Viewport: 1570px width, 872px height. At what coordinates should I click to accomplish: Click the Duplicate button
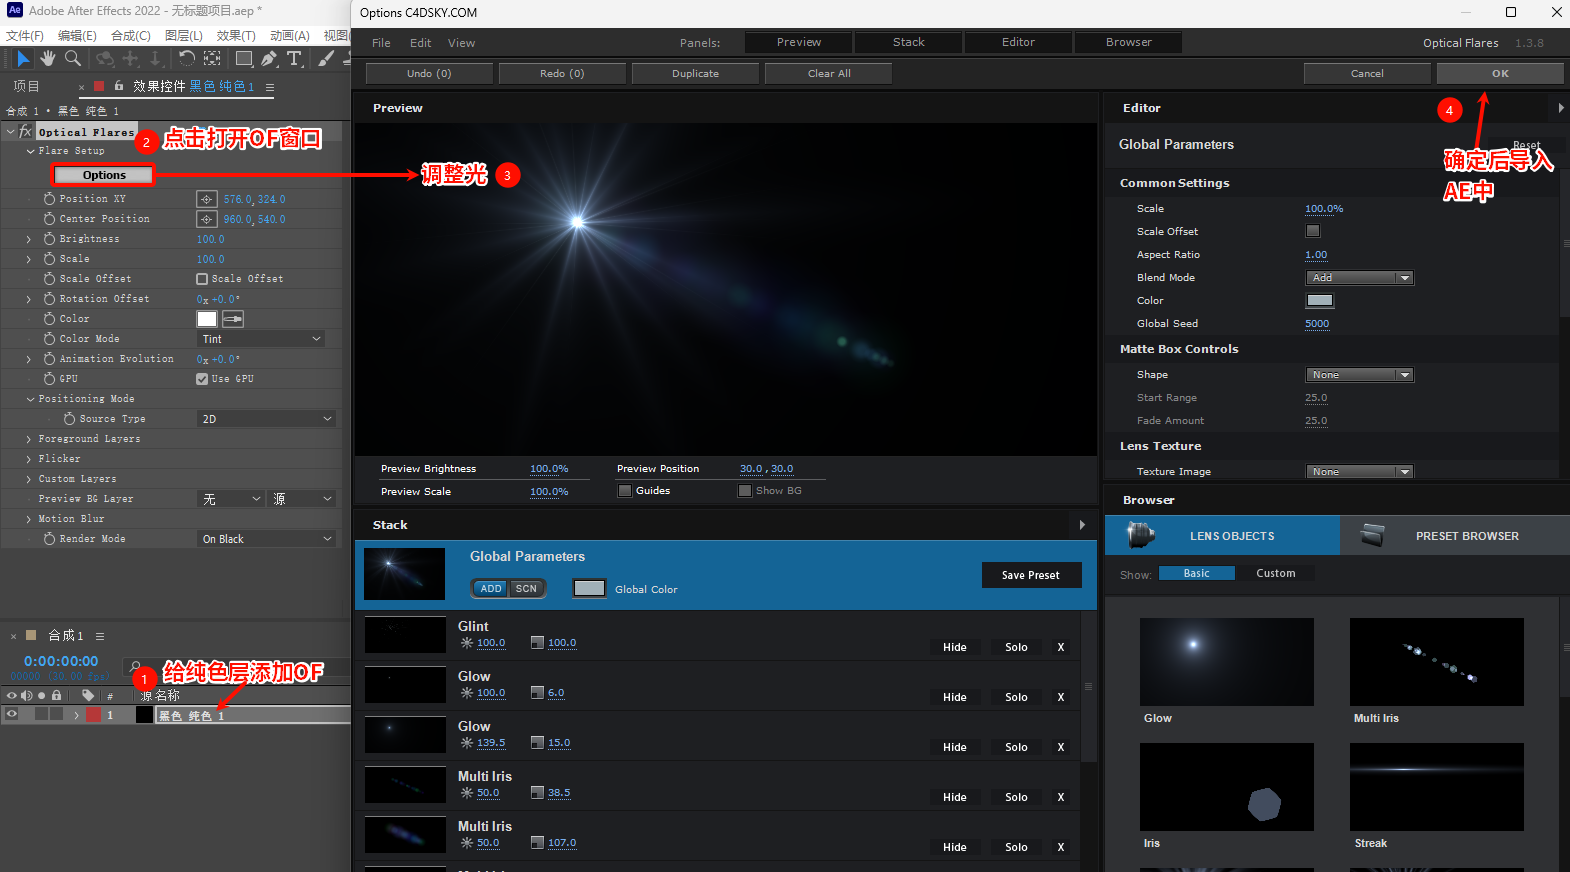click(x=695, y=73)
